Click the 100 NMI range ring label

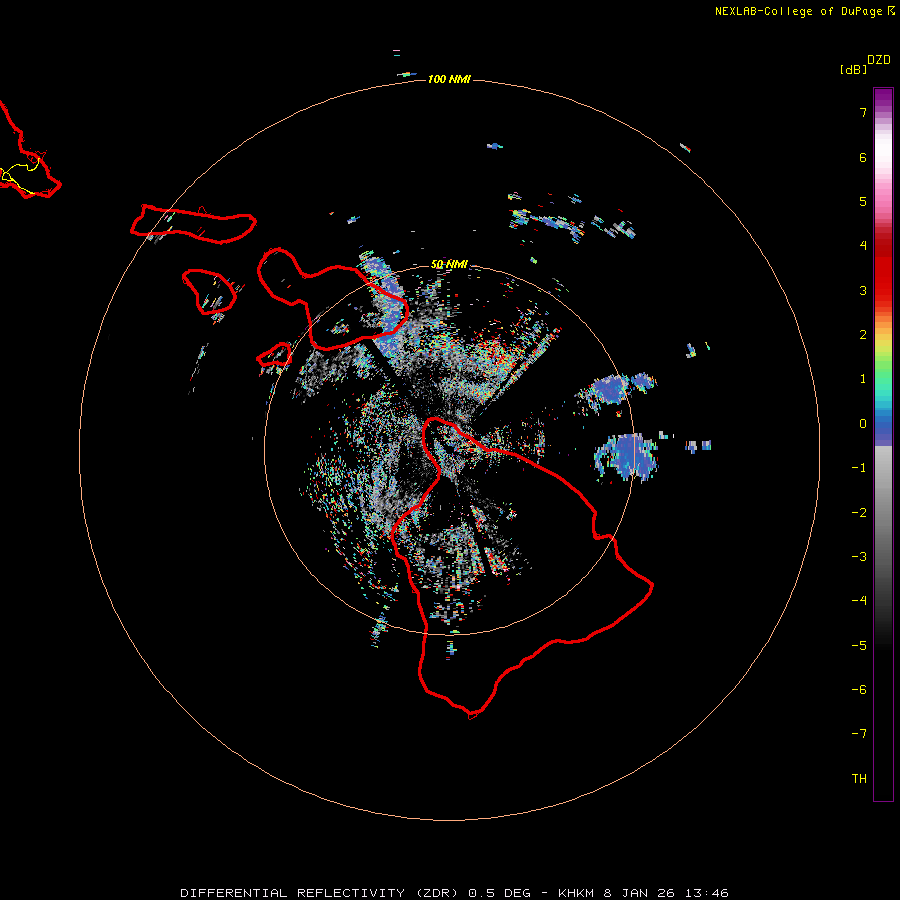449,79
